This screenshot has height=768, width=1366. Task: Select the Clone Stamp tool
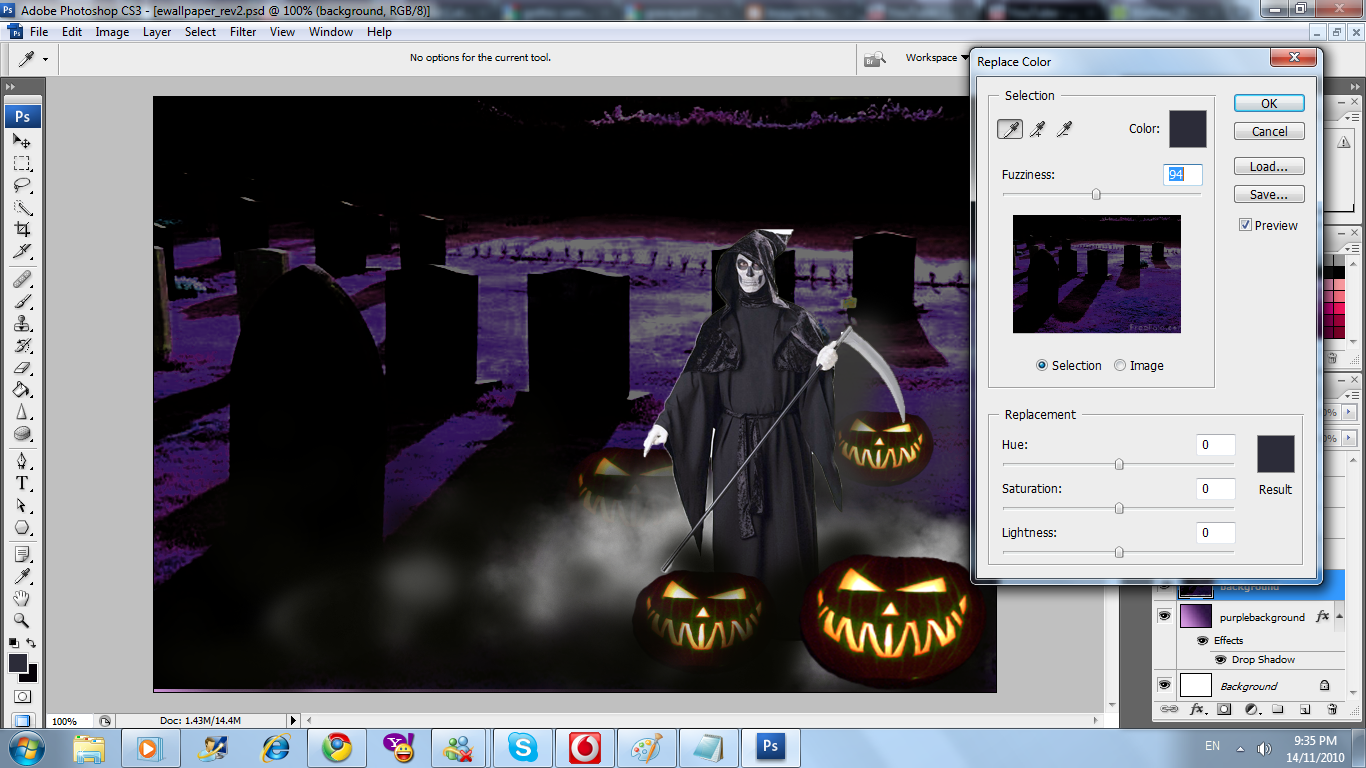point(22,323)
